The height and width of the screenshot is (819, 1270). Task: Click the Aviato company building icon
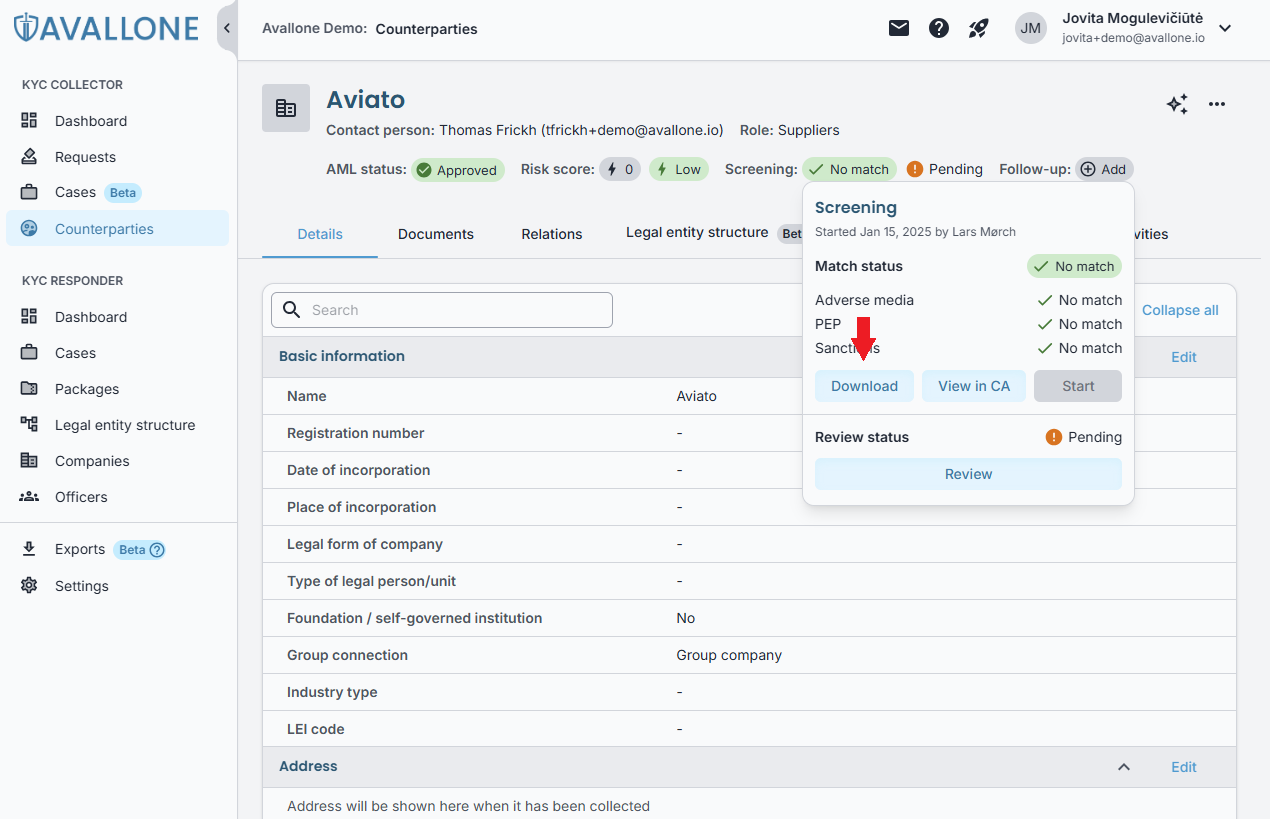point(286,108)
